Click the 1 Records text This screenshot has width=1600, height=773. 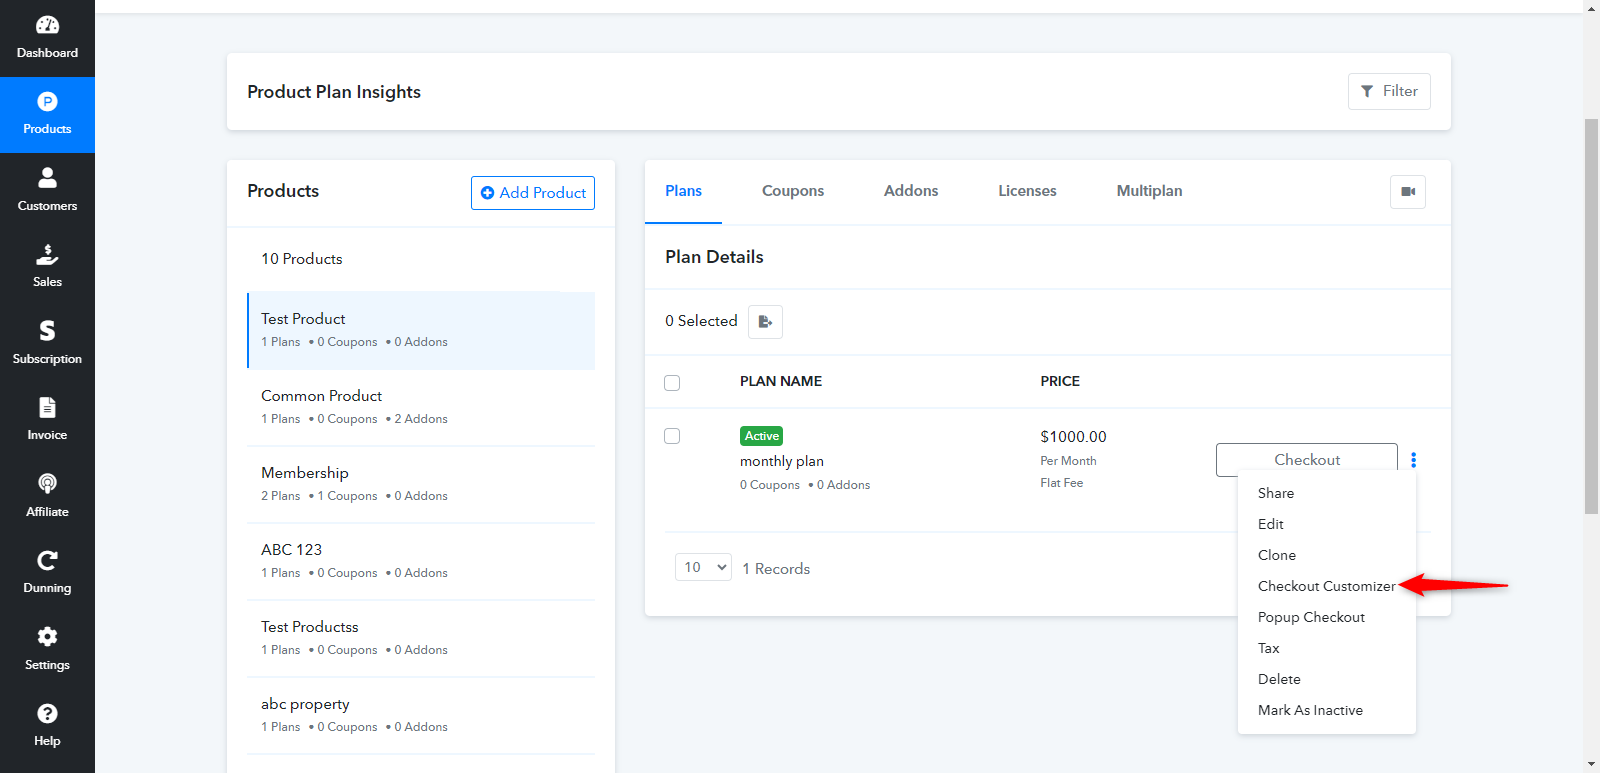click(776, 569)
